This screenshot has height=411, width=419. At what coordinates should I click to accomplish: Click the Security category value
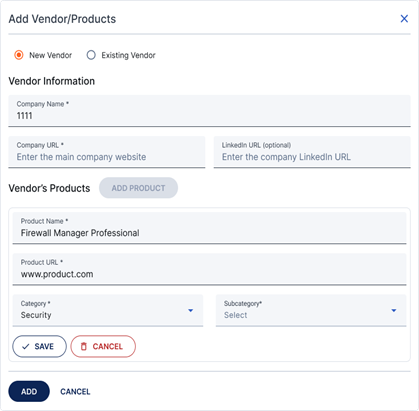[x=36, y=315]
